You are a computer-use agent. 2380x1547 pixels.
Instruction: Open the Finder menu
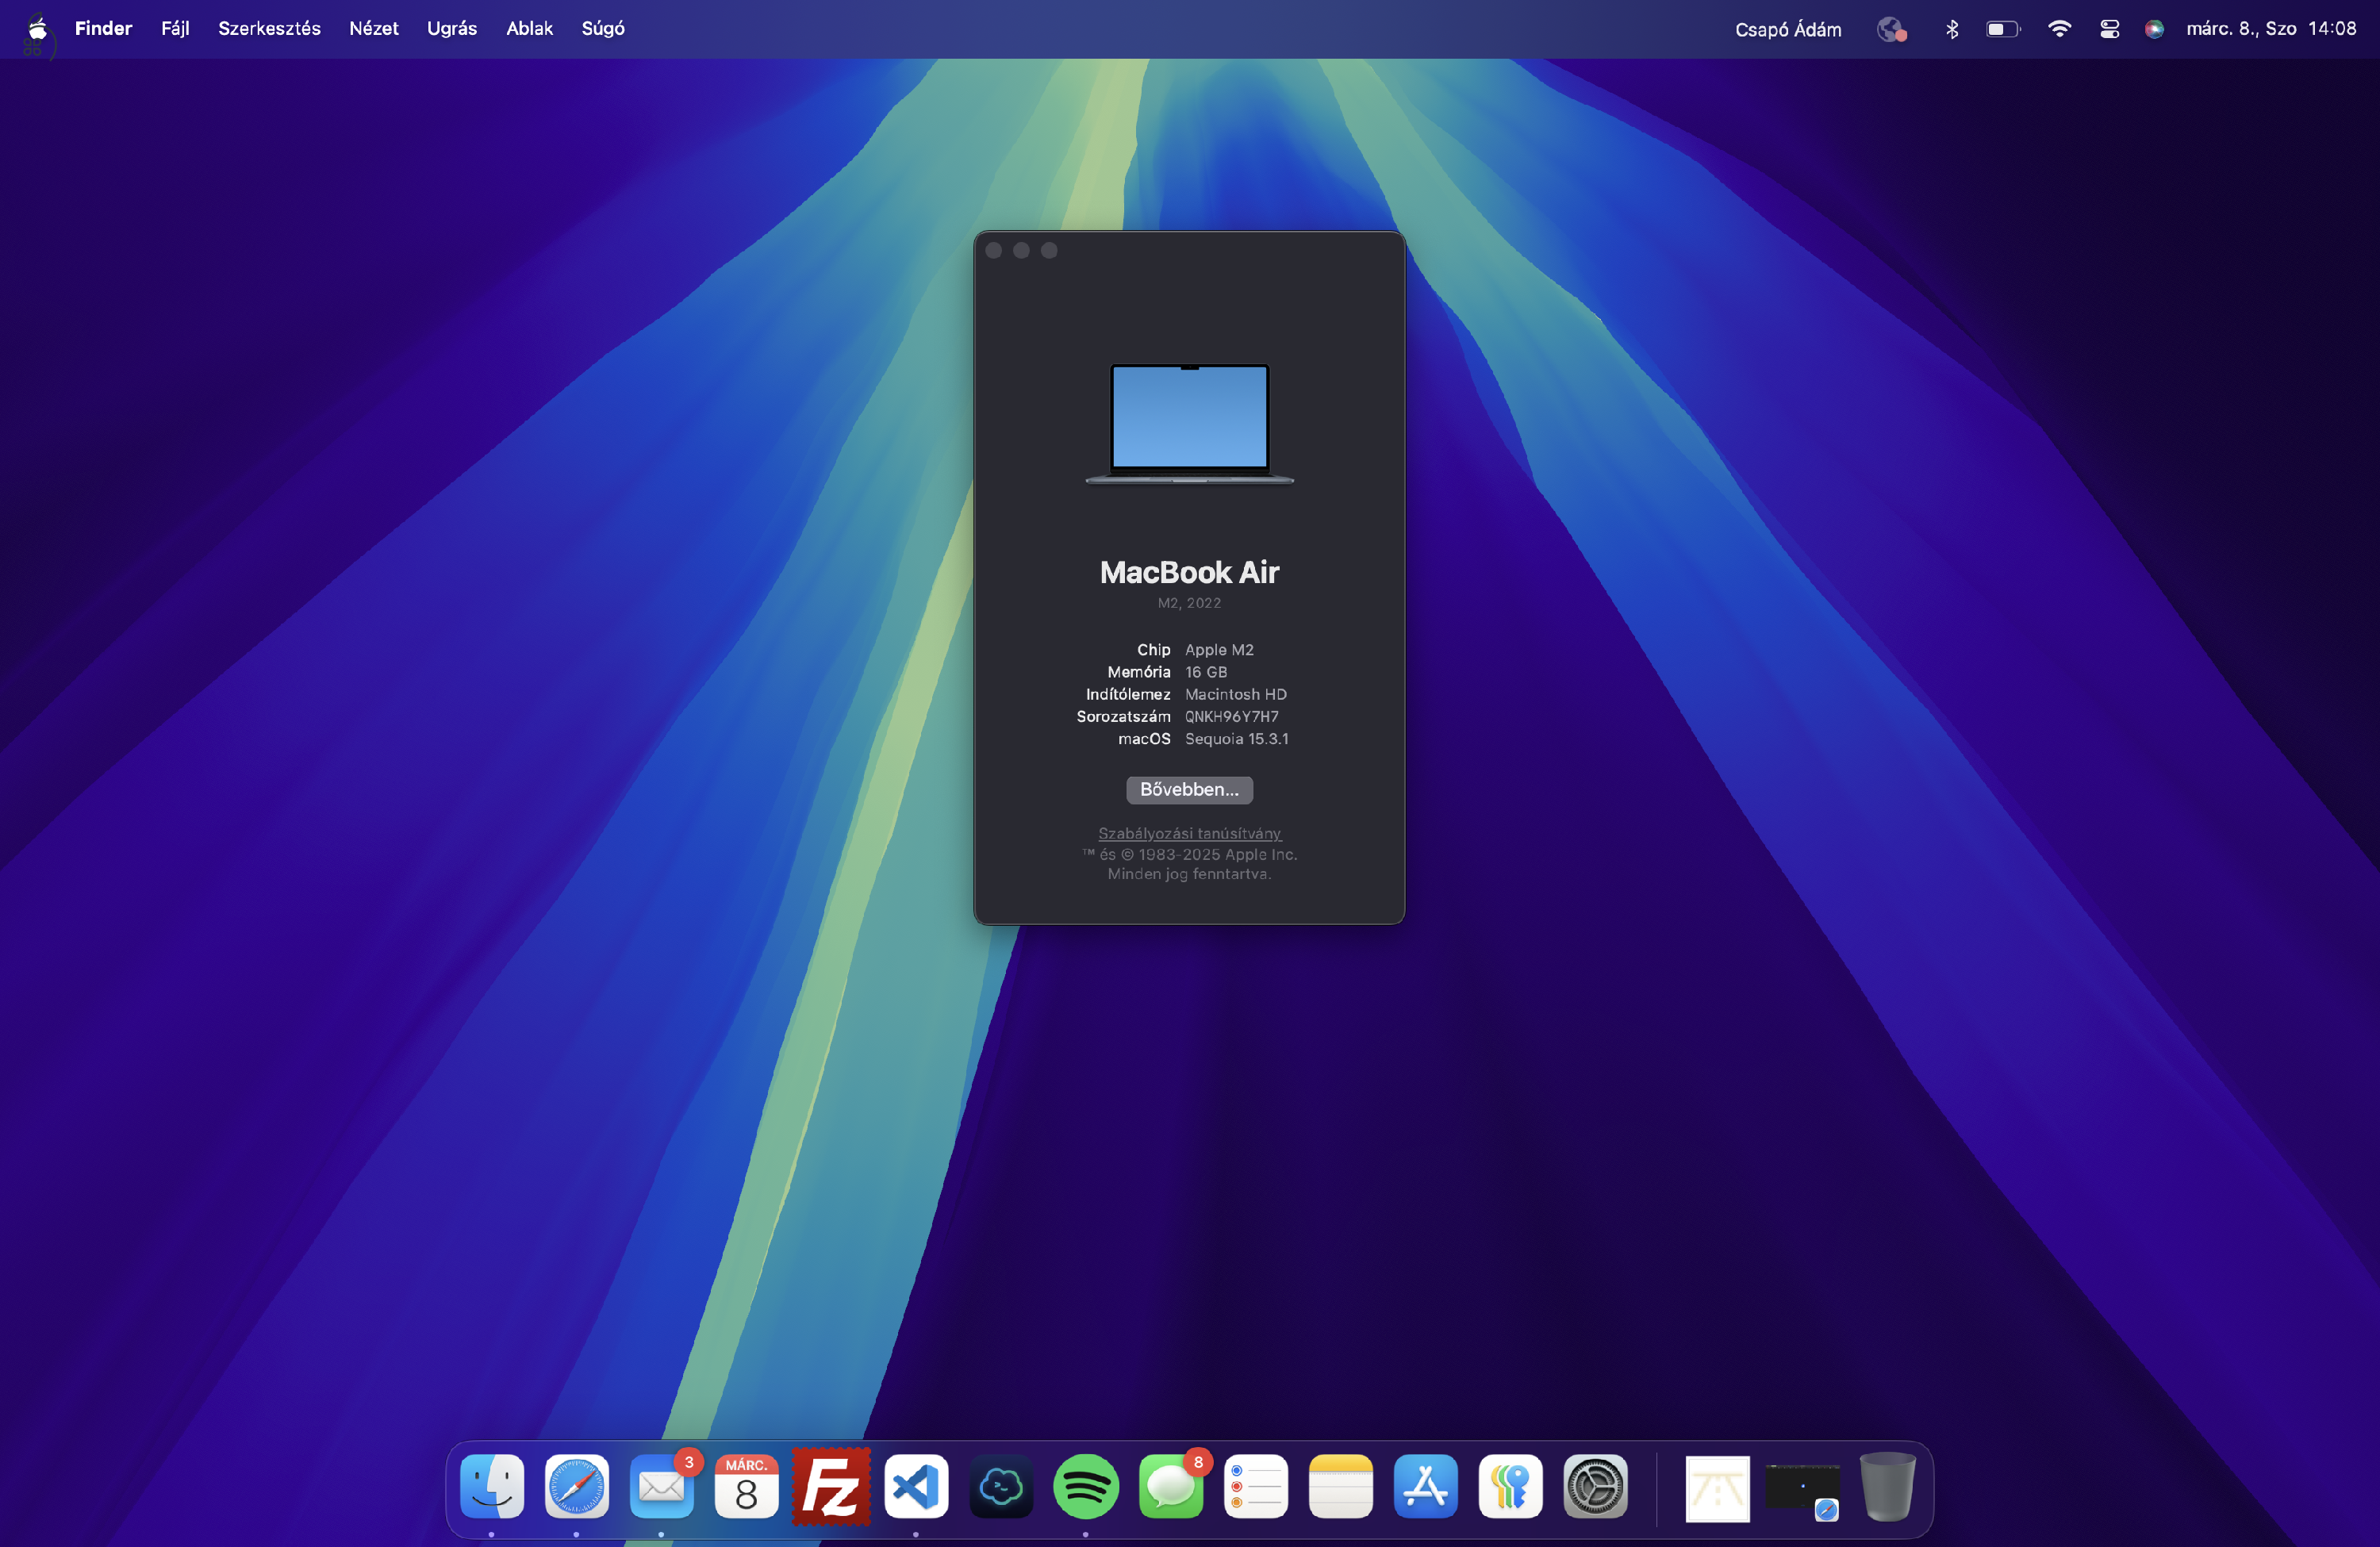pos(103,28)
